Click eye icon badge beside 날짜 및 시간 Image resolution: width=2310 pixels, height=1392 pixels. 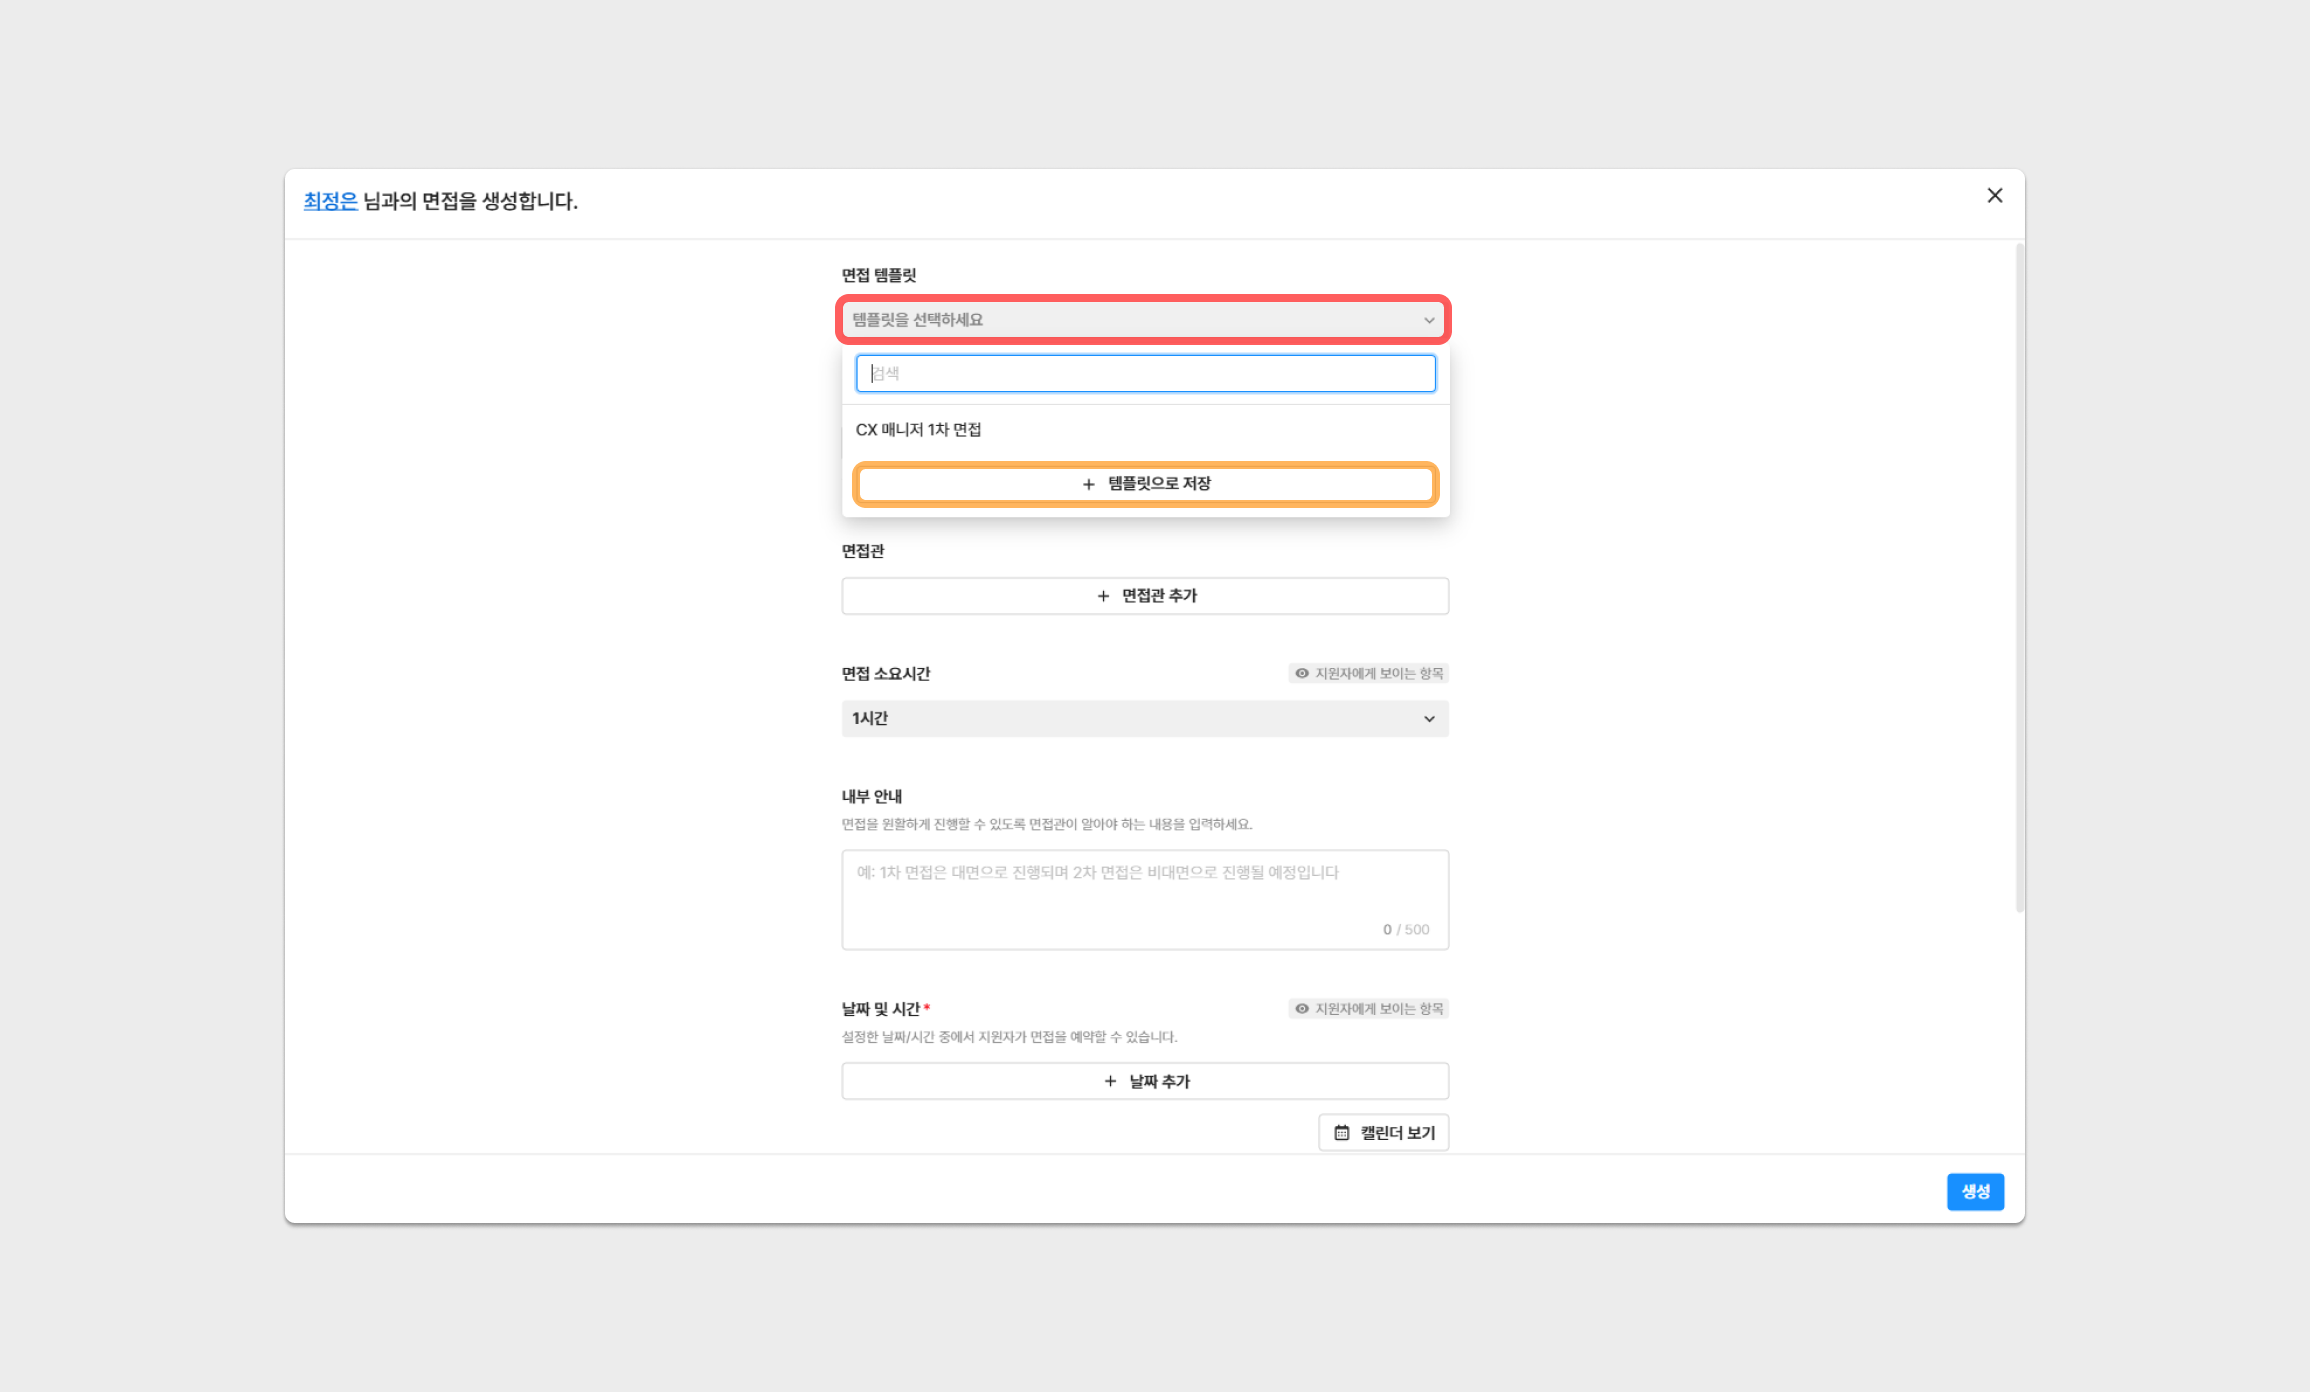pos(1302,1009)
